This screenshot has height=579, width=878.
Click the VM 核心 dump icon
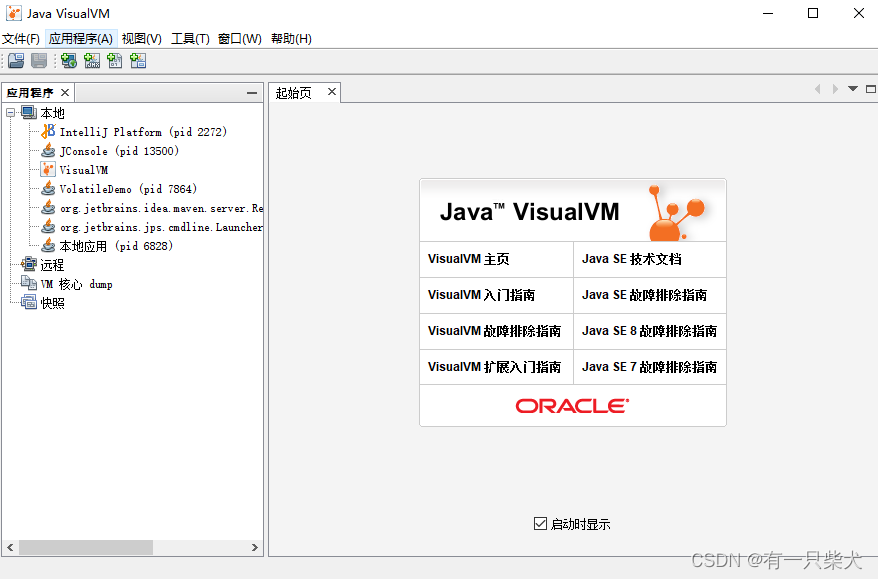[x=29, y=283]
